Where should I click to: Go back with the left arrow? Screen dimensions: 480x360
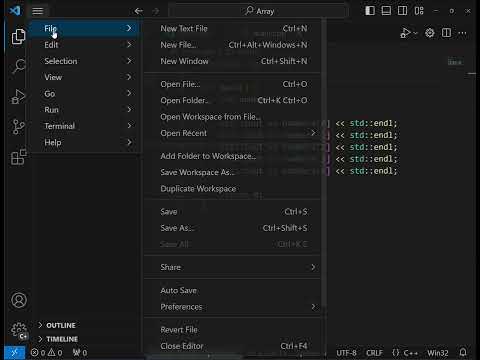point(139,11)
